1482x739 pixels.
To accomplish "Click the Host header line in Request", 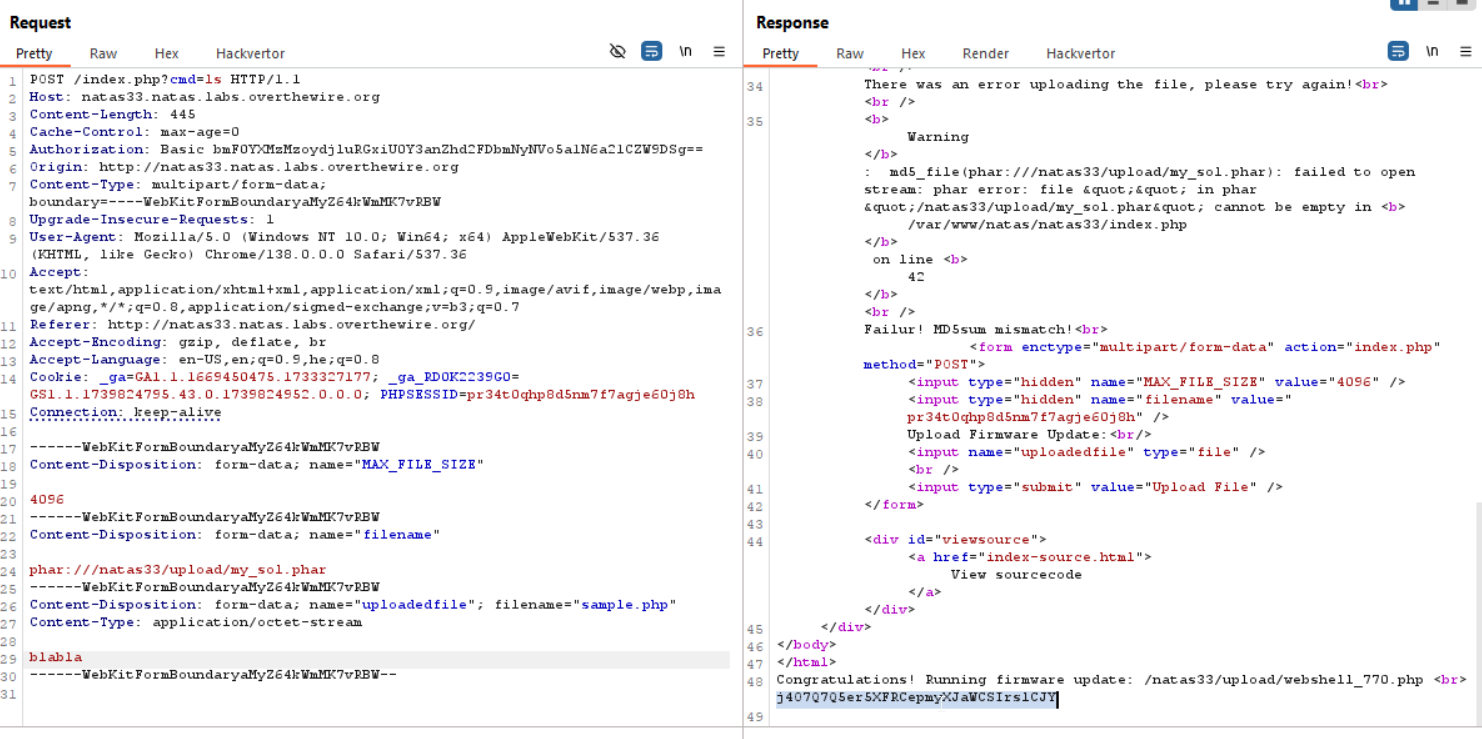I will point(205,97).
